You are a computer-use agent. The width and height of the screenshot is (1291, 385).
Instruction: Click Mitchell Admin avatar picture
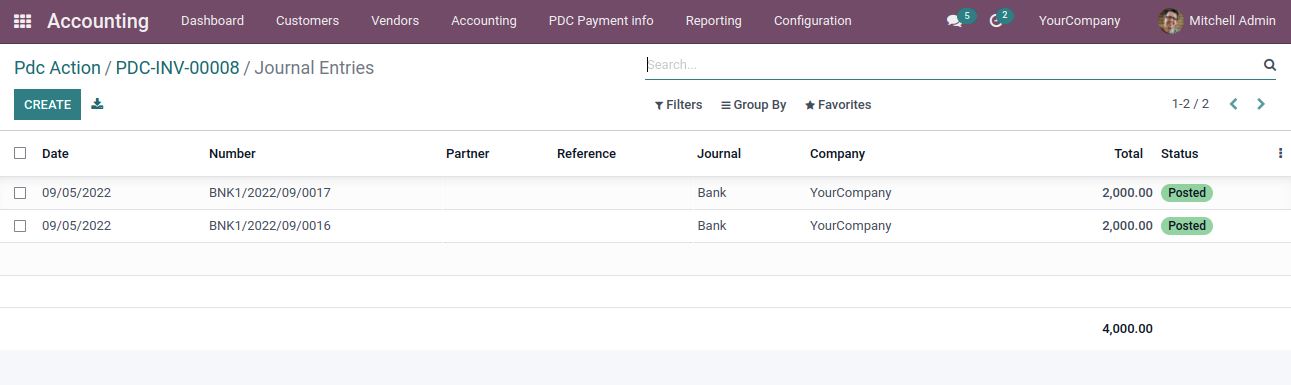coord(1170,21)
